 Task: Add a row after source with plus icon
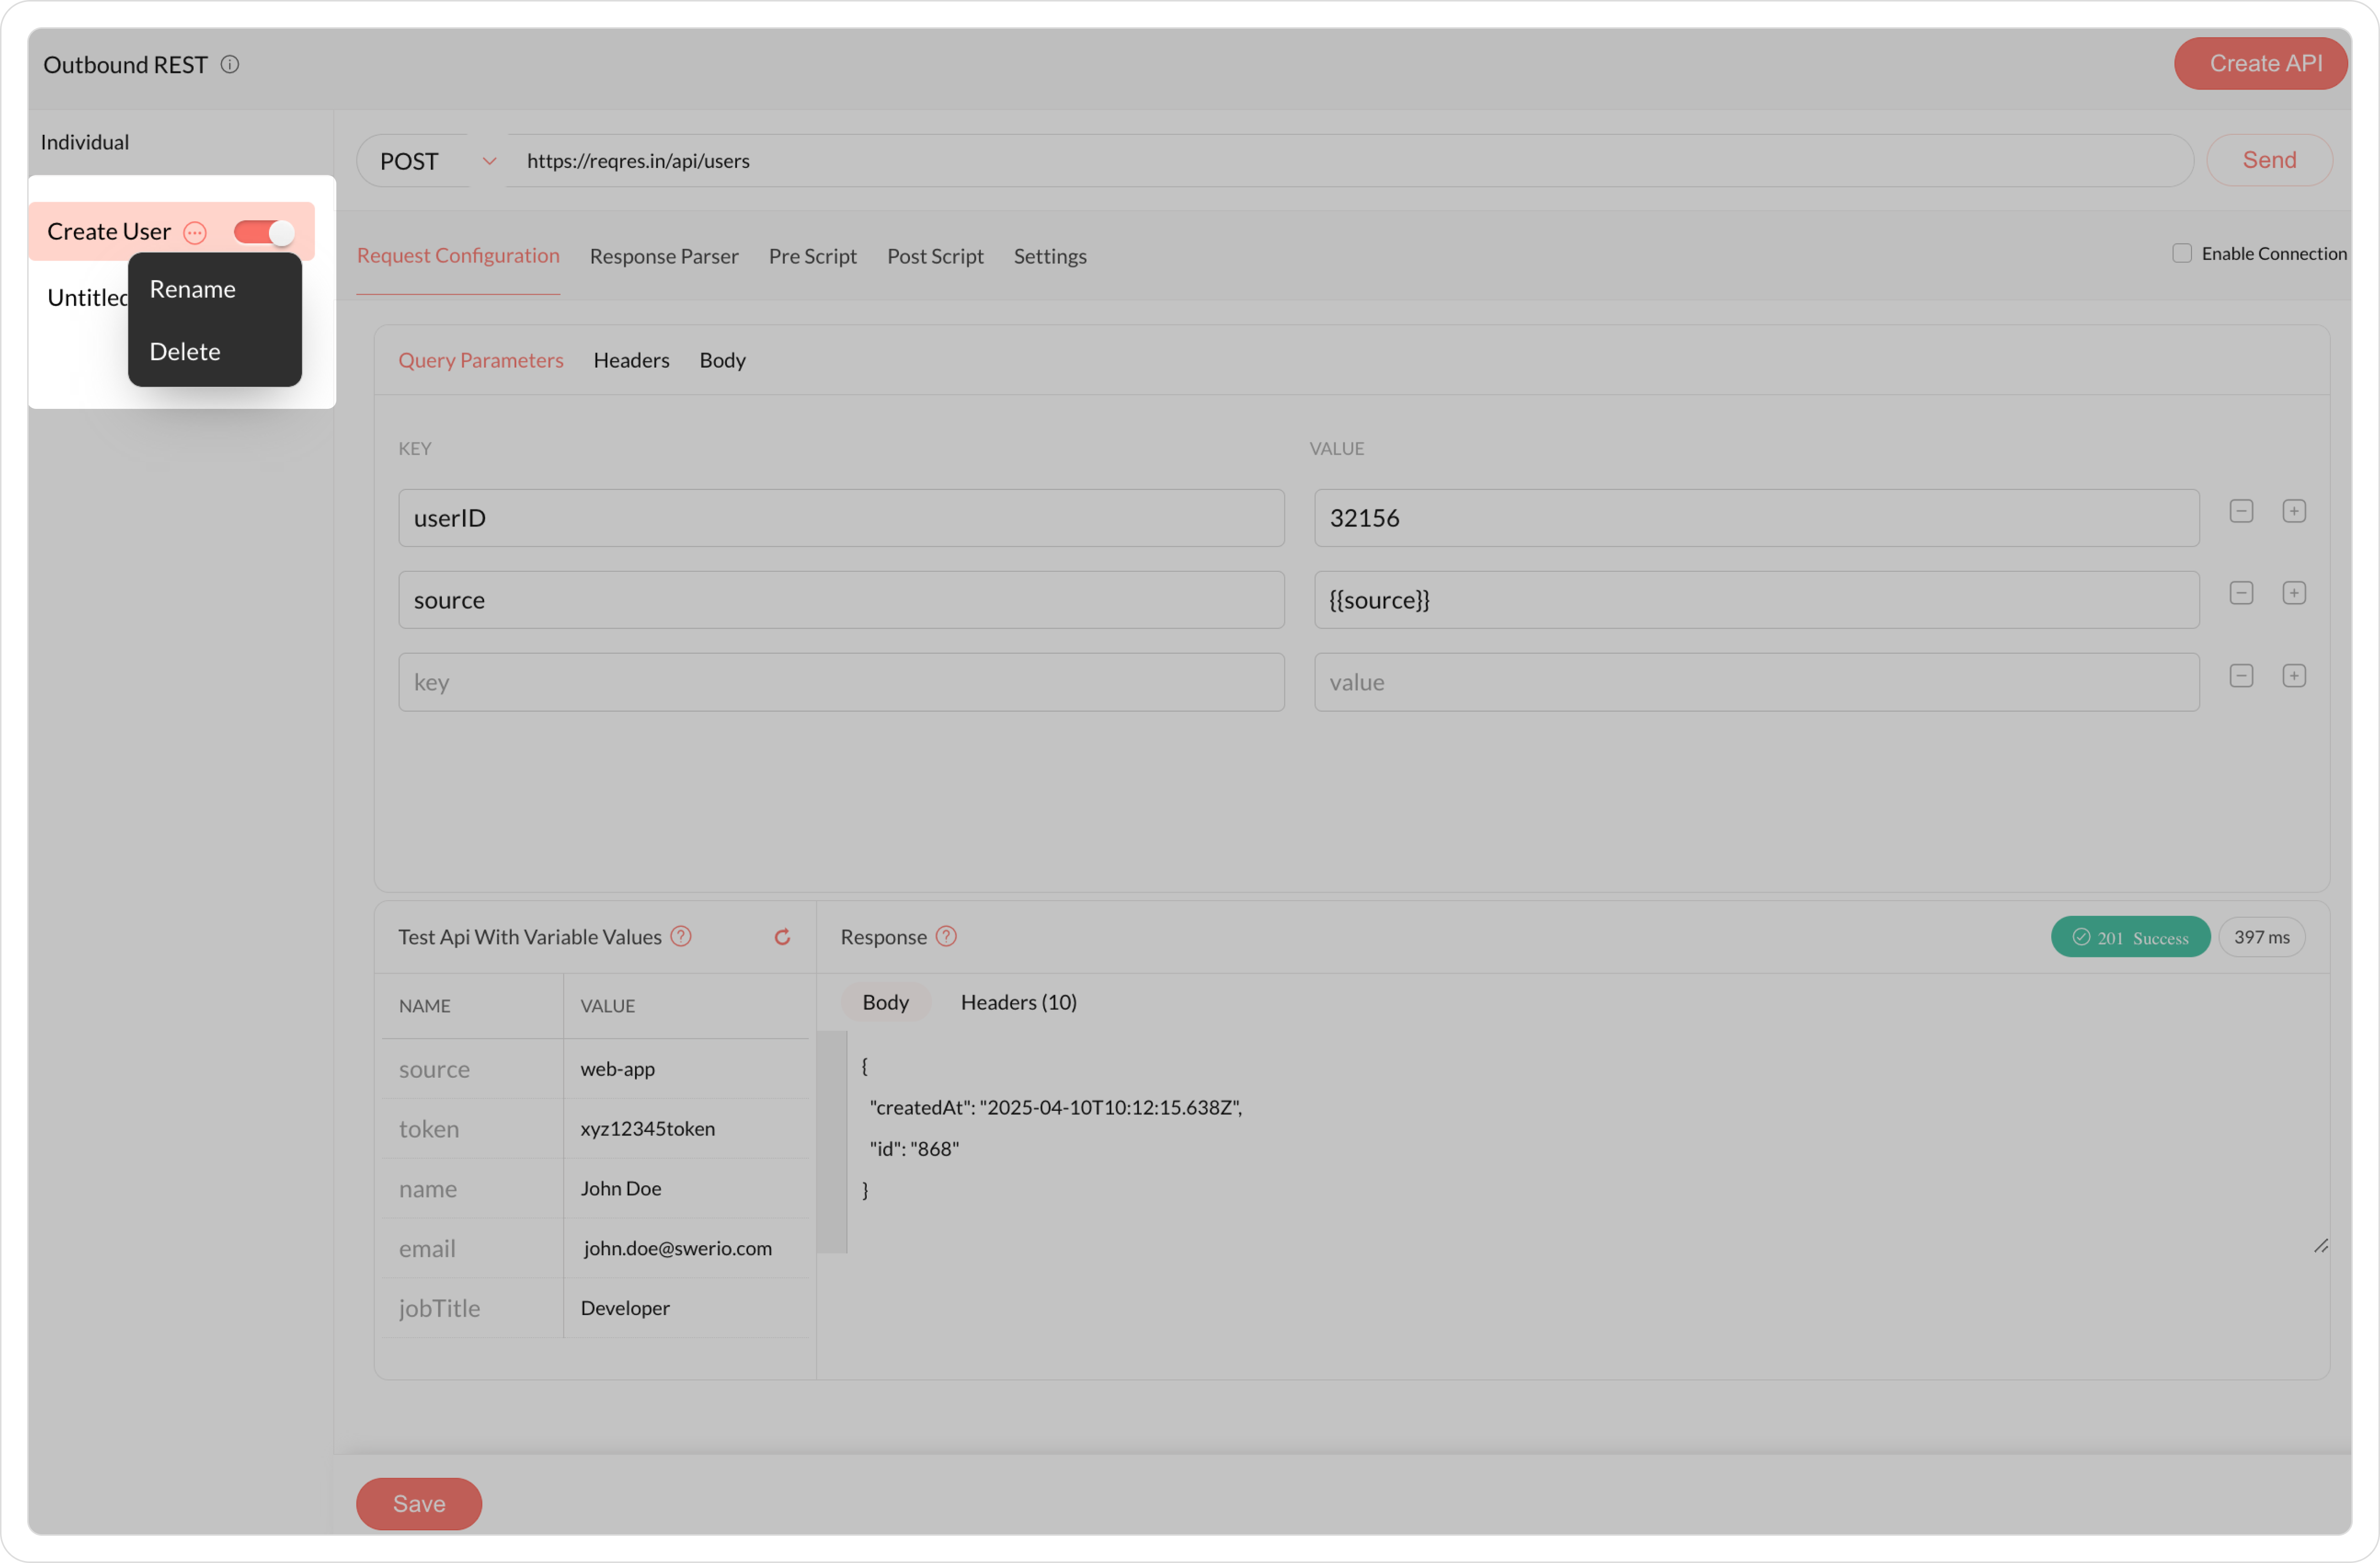(x=2294, y=593)
